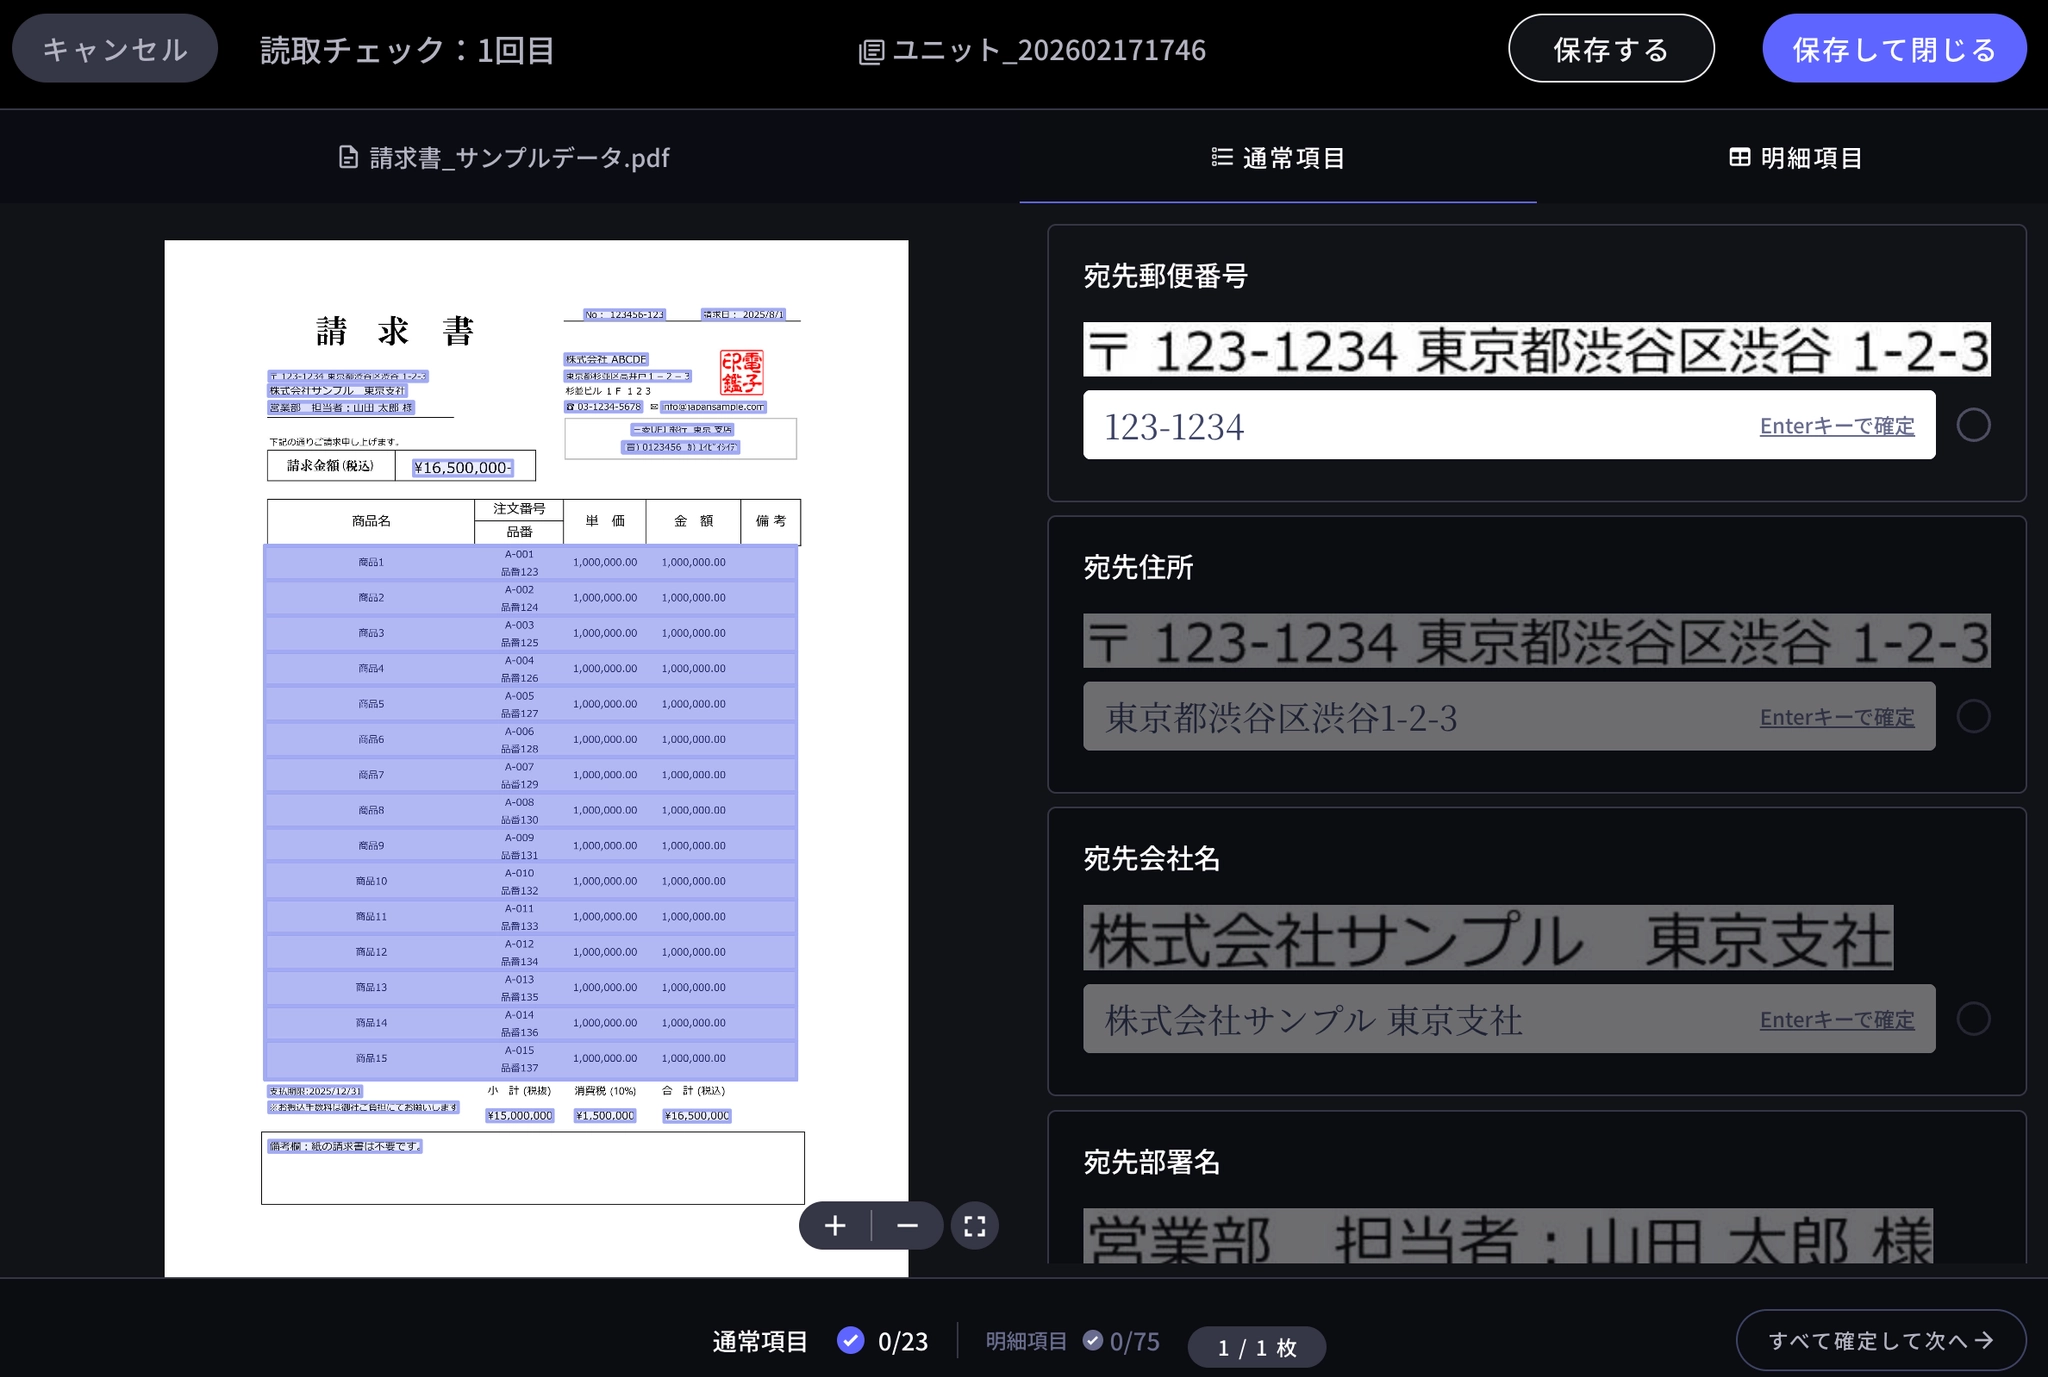Click the 東京都渋谷区渋谷1-2-3 address input field

(1509, 716)
